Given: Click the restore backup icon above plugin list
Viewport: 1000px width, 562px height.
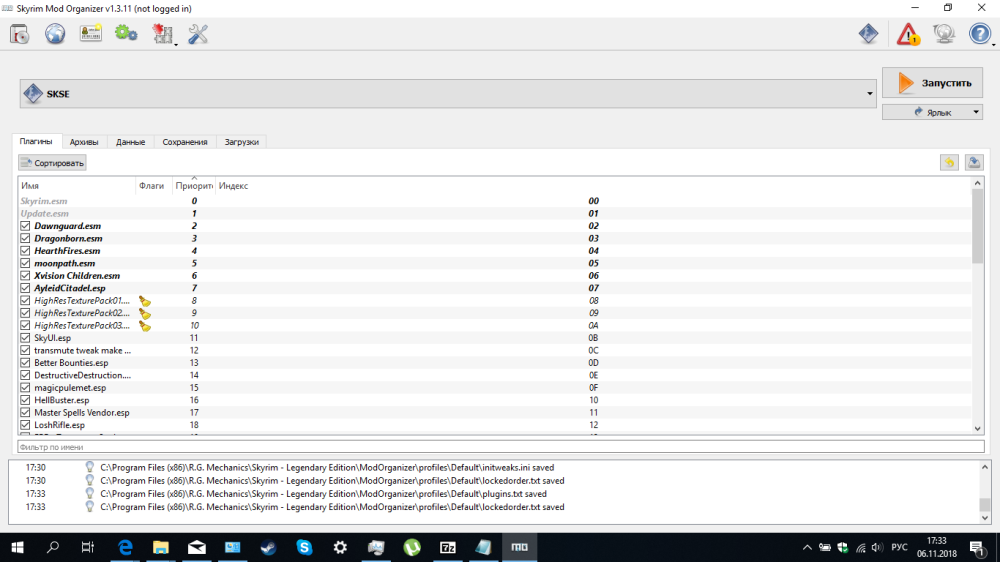Looking at the screenshot, I should point(949,163).
